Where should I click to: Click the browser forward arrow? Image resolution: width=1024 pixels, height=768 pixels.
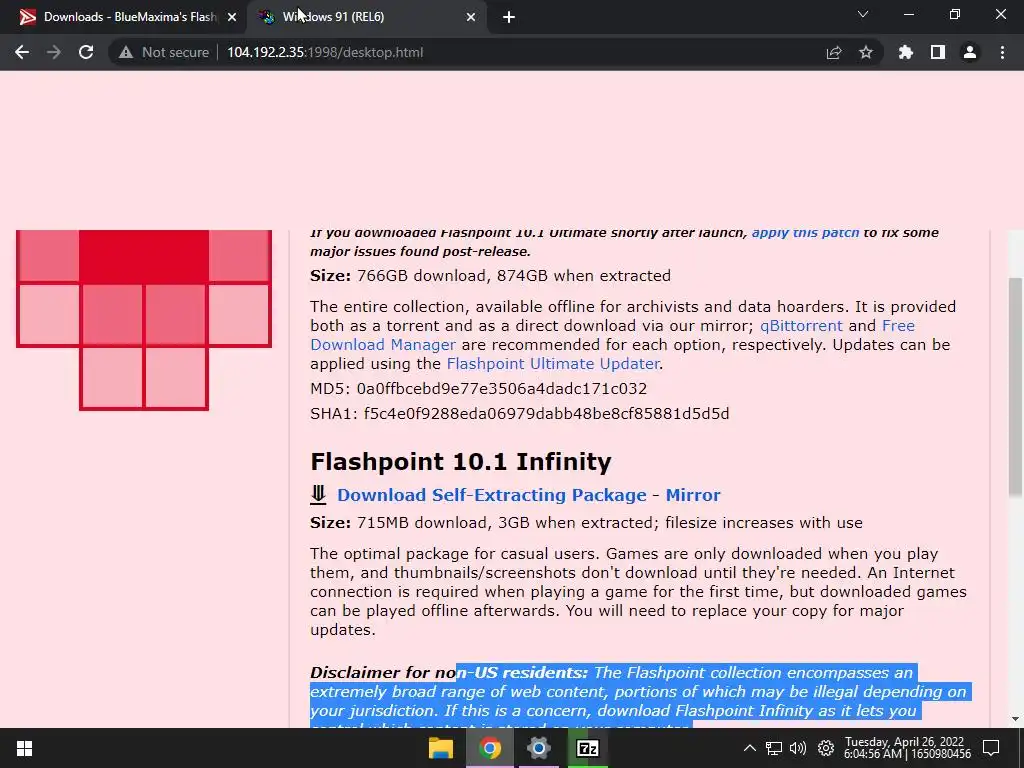point(54,52)
